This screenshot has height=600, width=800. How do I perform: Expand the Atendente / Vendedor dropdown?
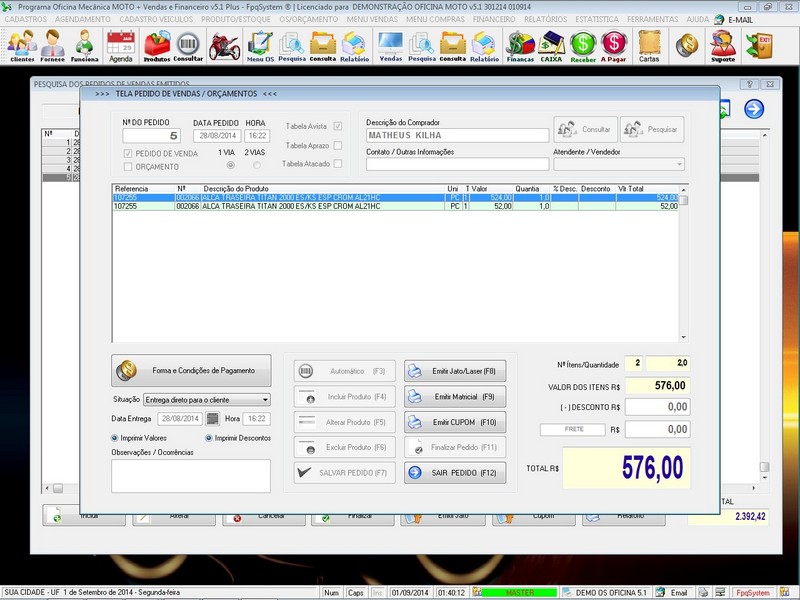click(679, 164)
